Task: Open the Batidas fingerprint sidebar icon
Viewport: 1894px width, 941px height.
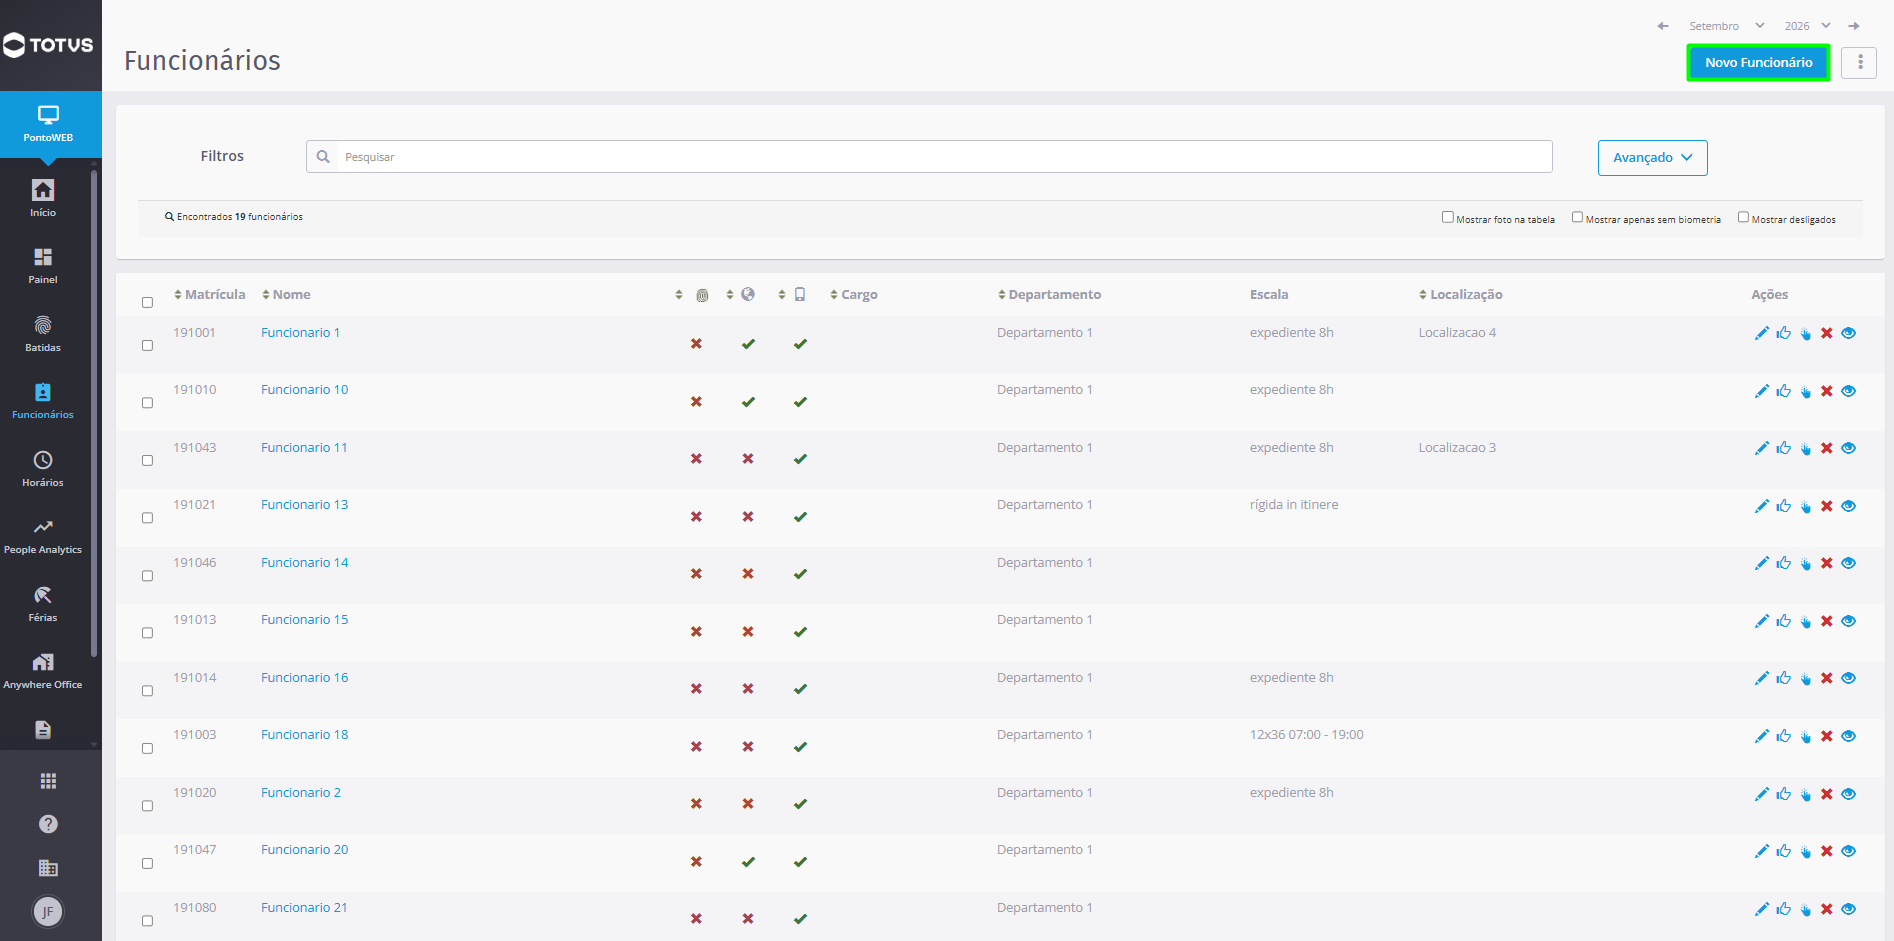Action: [43, 333]
